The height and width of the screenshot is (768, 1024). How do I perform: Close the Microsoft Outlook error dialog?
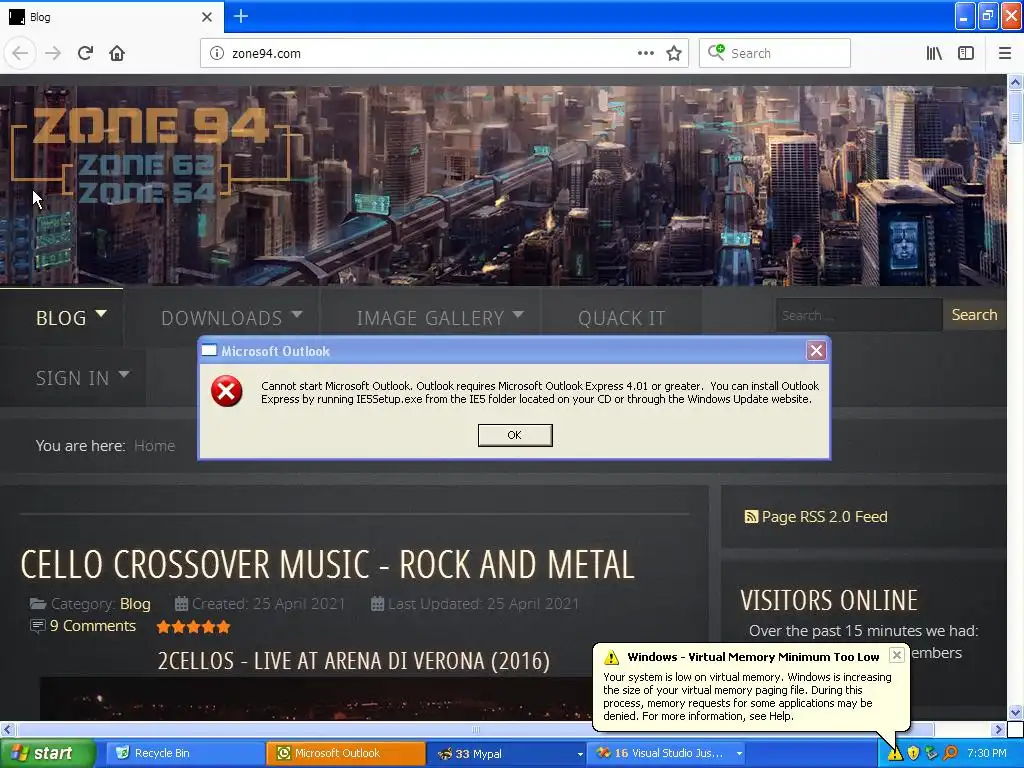816,351
